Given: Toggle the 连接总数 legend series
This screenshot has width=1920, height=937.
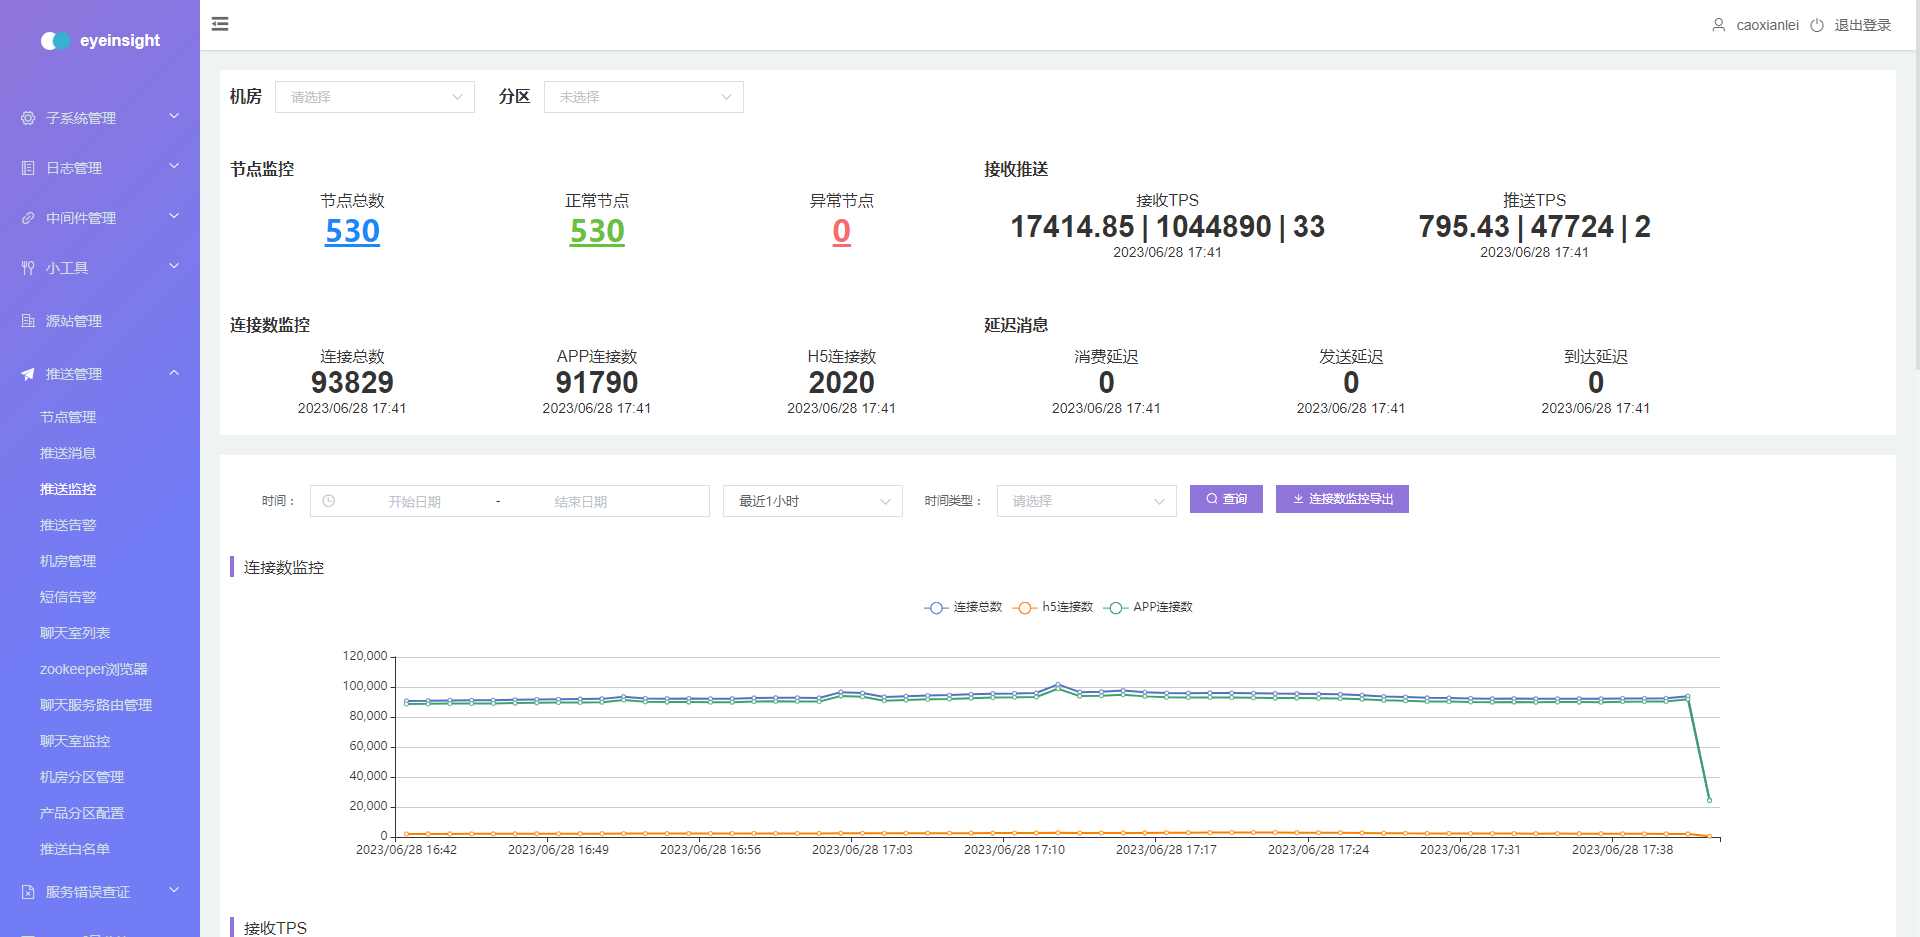Looking at the screenshot, I should [x=963, y=607].
